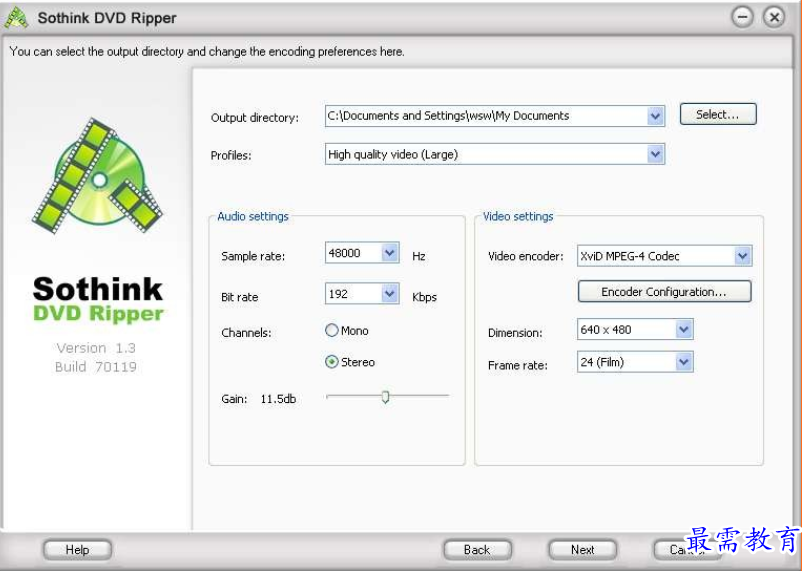This screenshot has height=571, width=808.
Task: Click the XviD MPEG-4 Codec value
Action: pos(630,256)
